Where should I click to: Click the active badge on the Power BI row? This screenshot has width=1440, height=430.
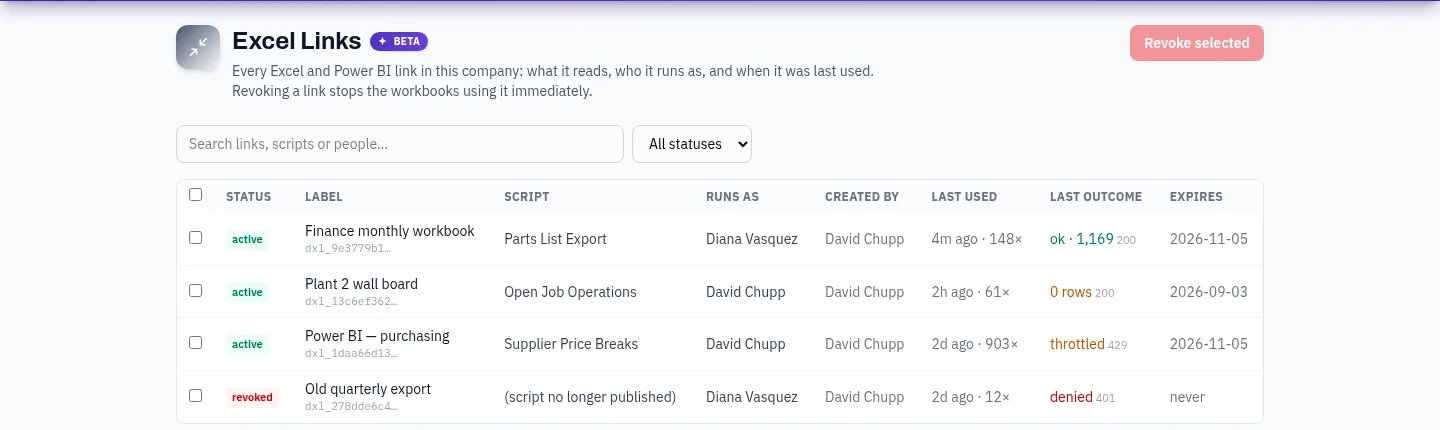click(x=247, y=344)
